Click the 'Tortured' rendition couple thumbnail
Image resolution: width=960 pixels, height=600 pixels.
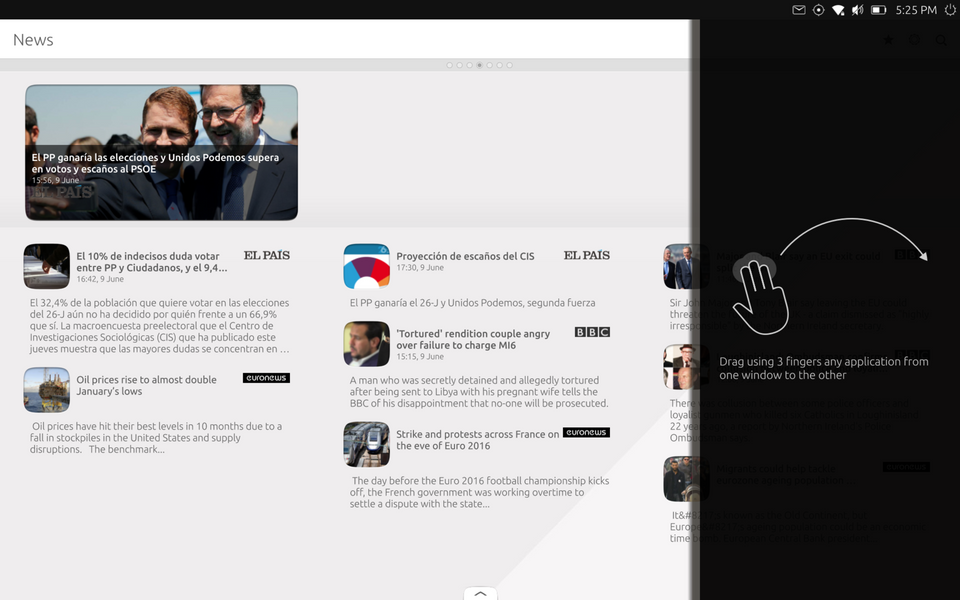[x=366, y=344]
